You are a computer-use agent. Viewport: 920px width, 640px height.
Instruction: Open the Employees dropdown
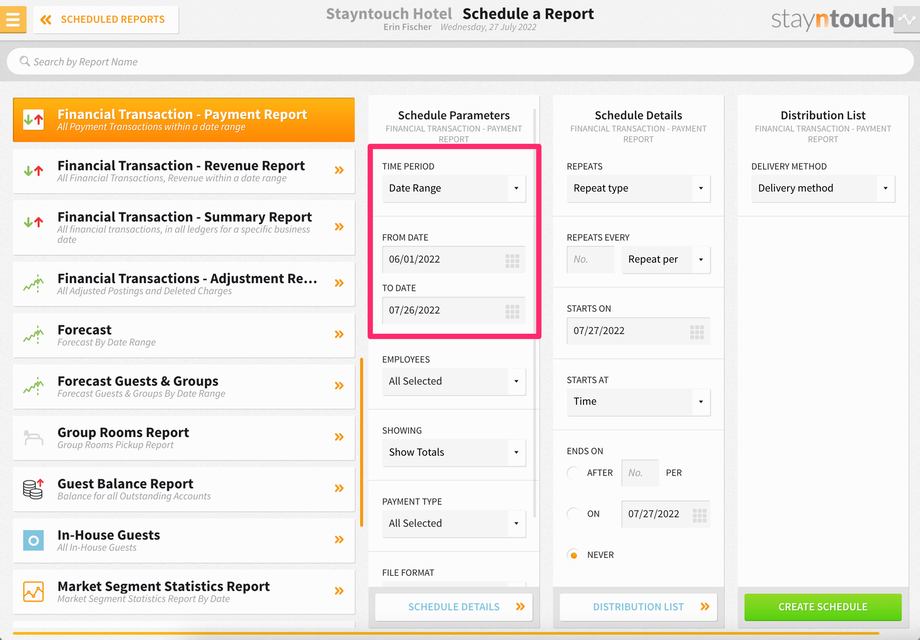pos(454,381)
